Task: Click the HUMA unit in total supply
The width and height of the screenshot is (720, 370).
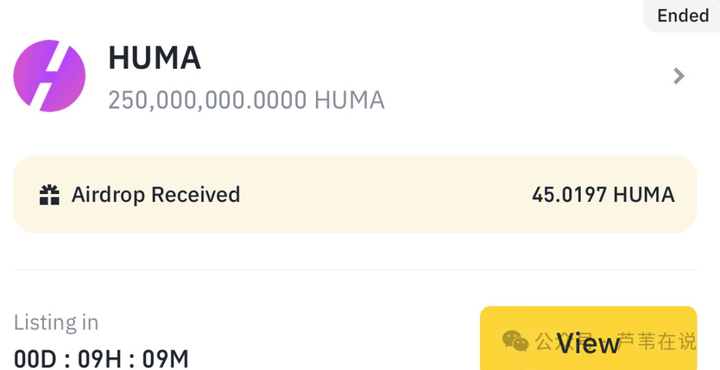Action: [349, 100]
